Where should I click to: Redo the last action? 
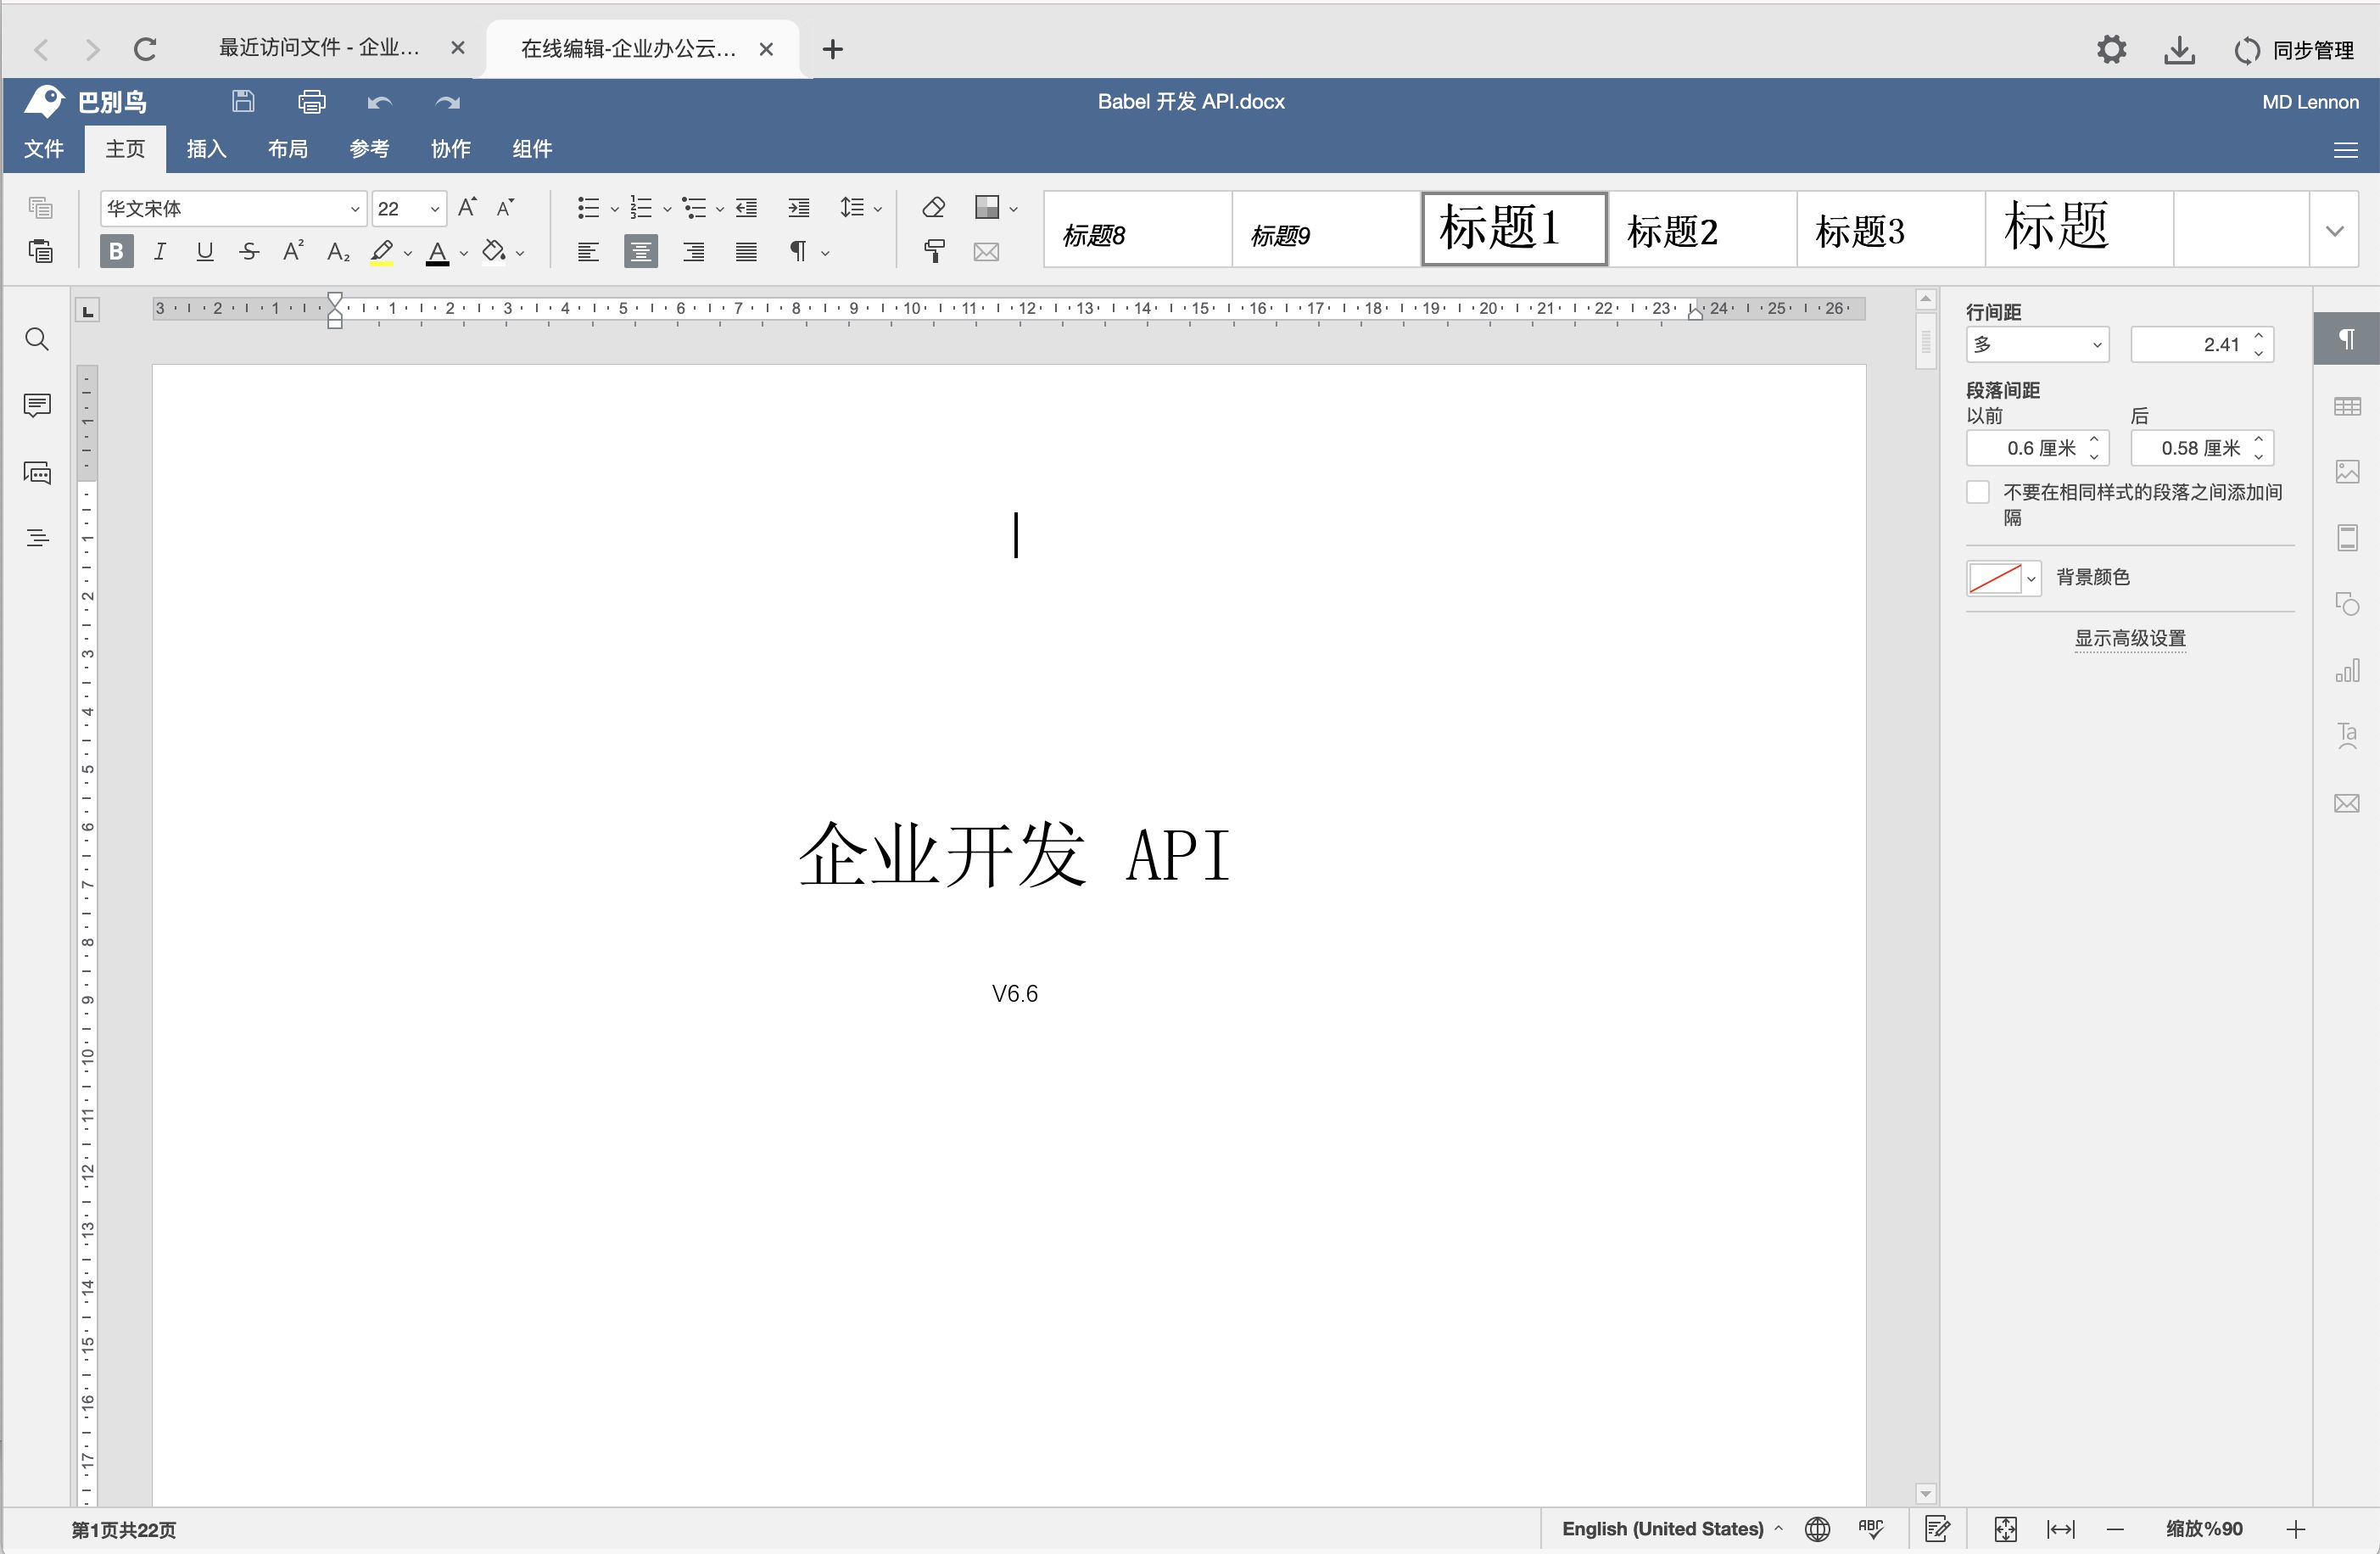[x=447, y=102]
